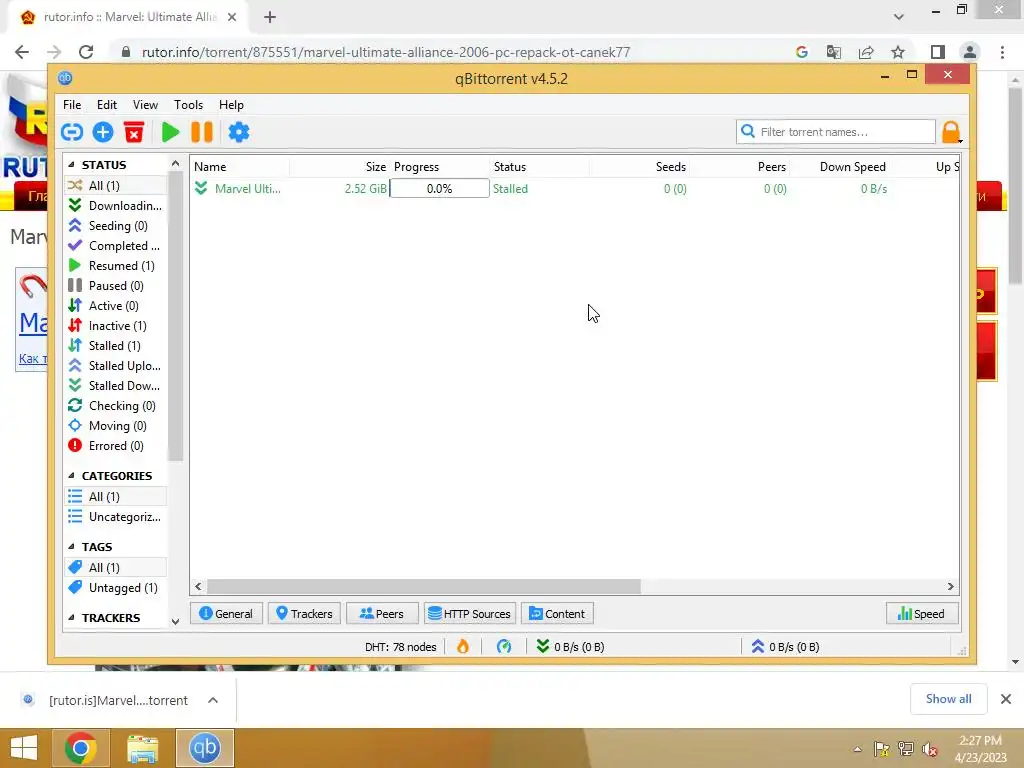Select the Inactive (1) filter
This screenshot has width=1024, height=768.
[116, 326]
